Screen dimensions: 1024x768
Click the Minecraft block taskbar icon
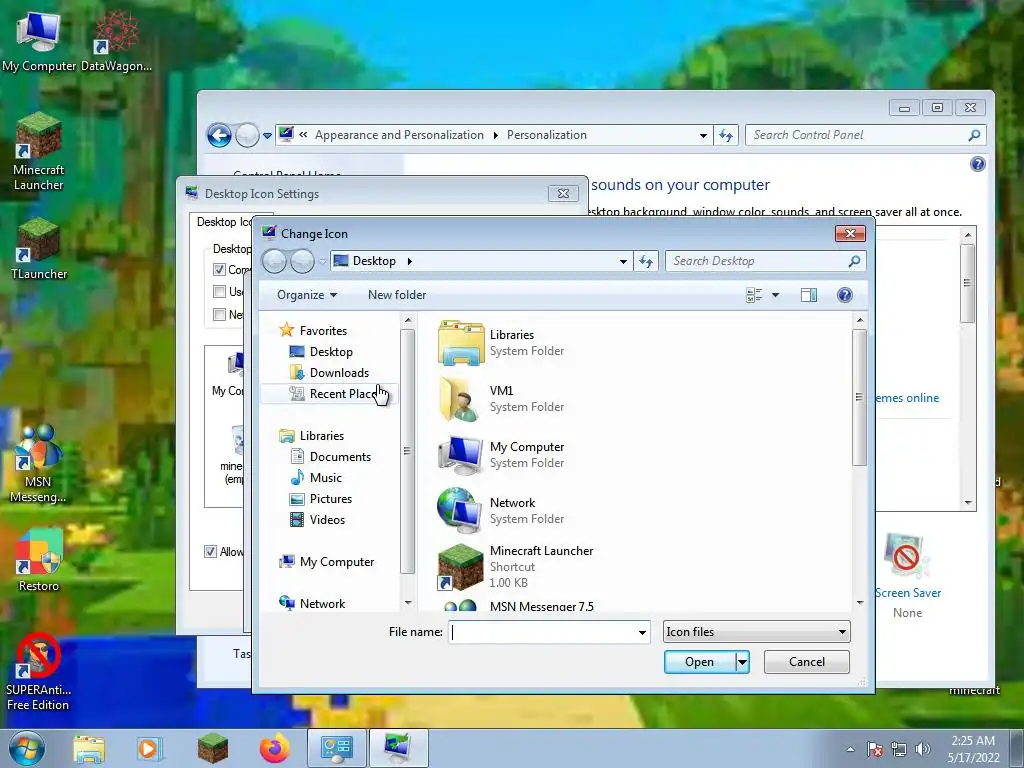213,748
